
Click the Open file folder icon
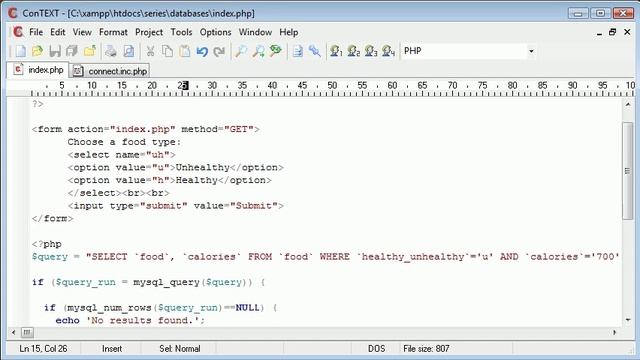pos(37,51)
